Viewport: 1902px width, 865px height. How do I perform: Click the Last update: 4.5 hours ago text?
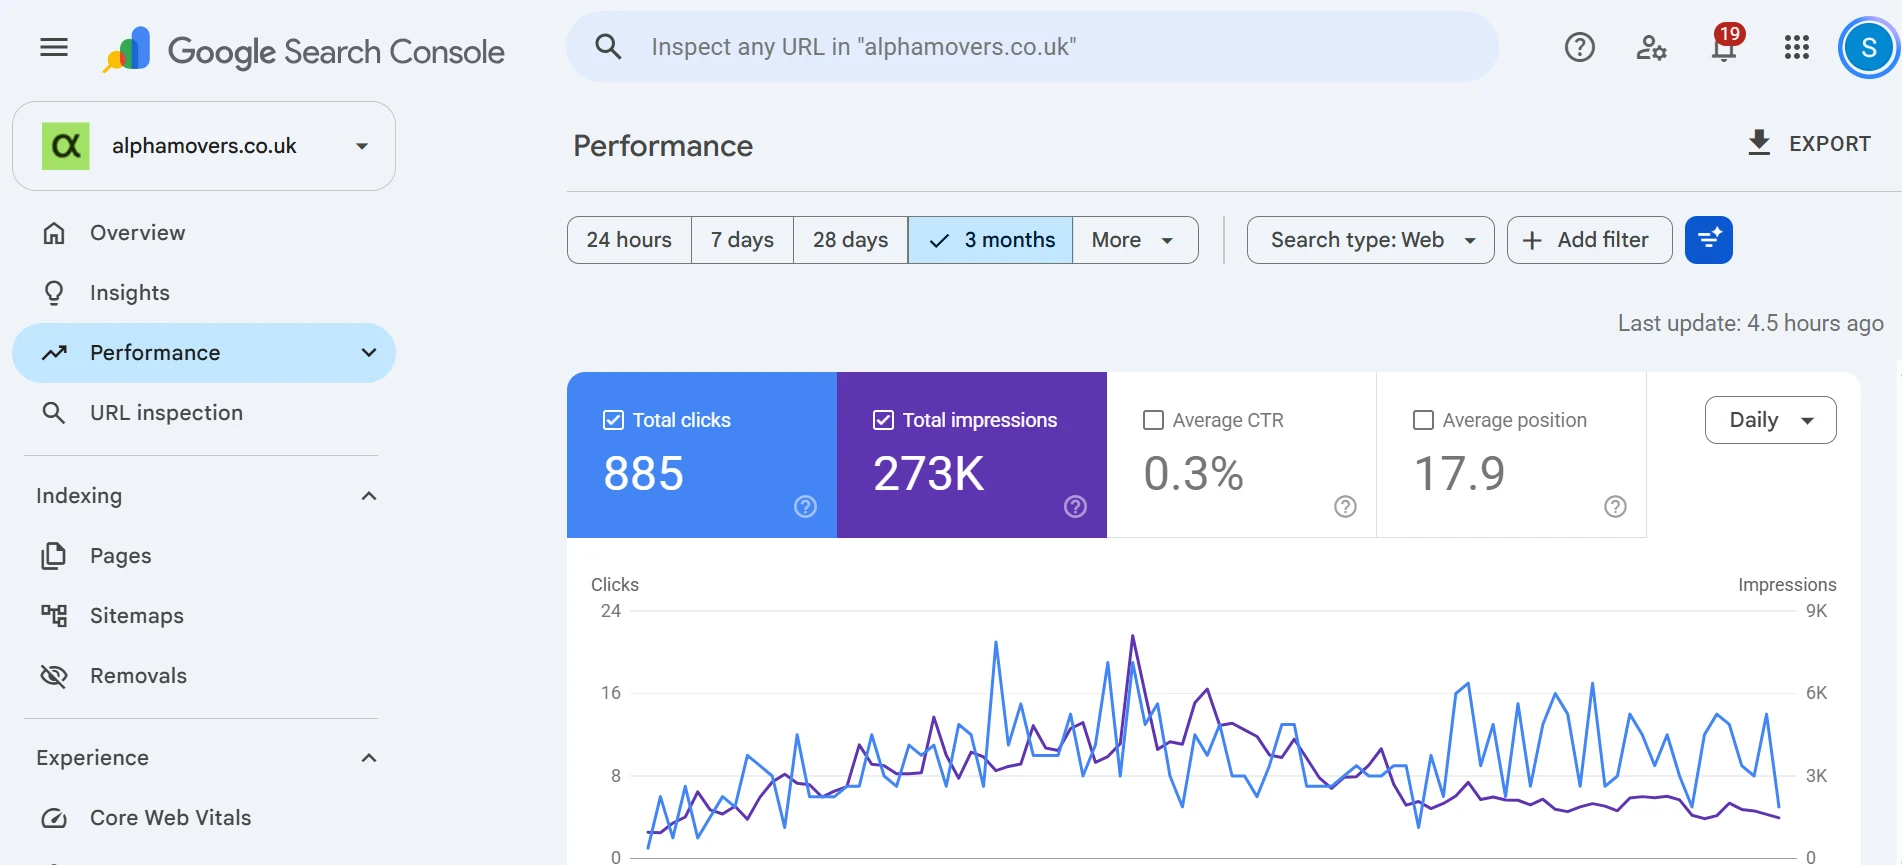1750,323
